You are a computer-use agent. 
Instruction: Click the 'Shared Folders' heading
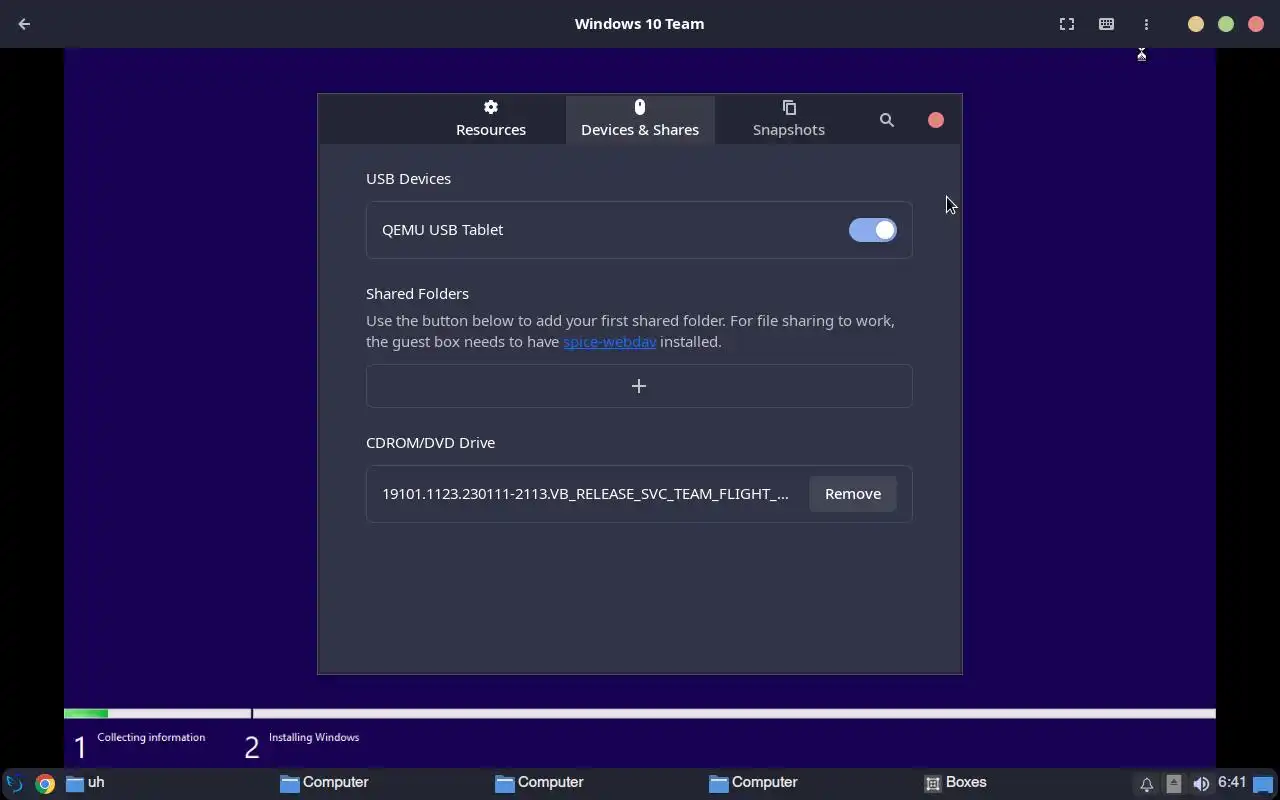417,293
